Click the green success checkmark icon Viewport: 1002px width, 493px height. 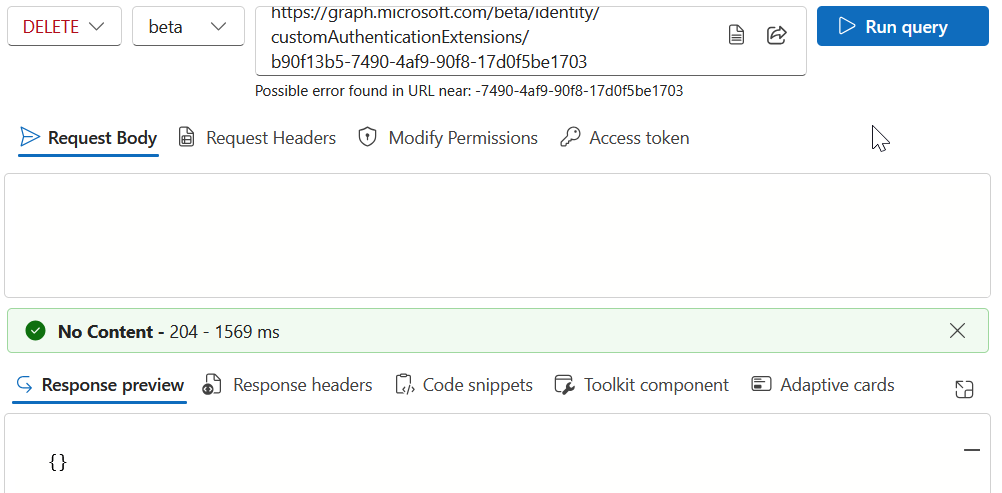pyautogui.click(x=36, y=331)
